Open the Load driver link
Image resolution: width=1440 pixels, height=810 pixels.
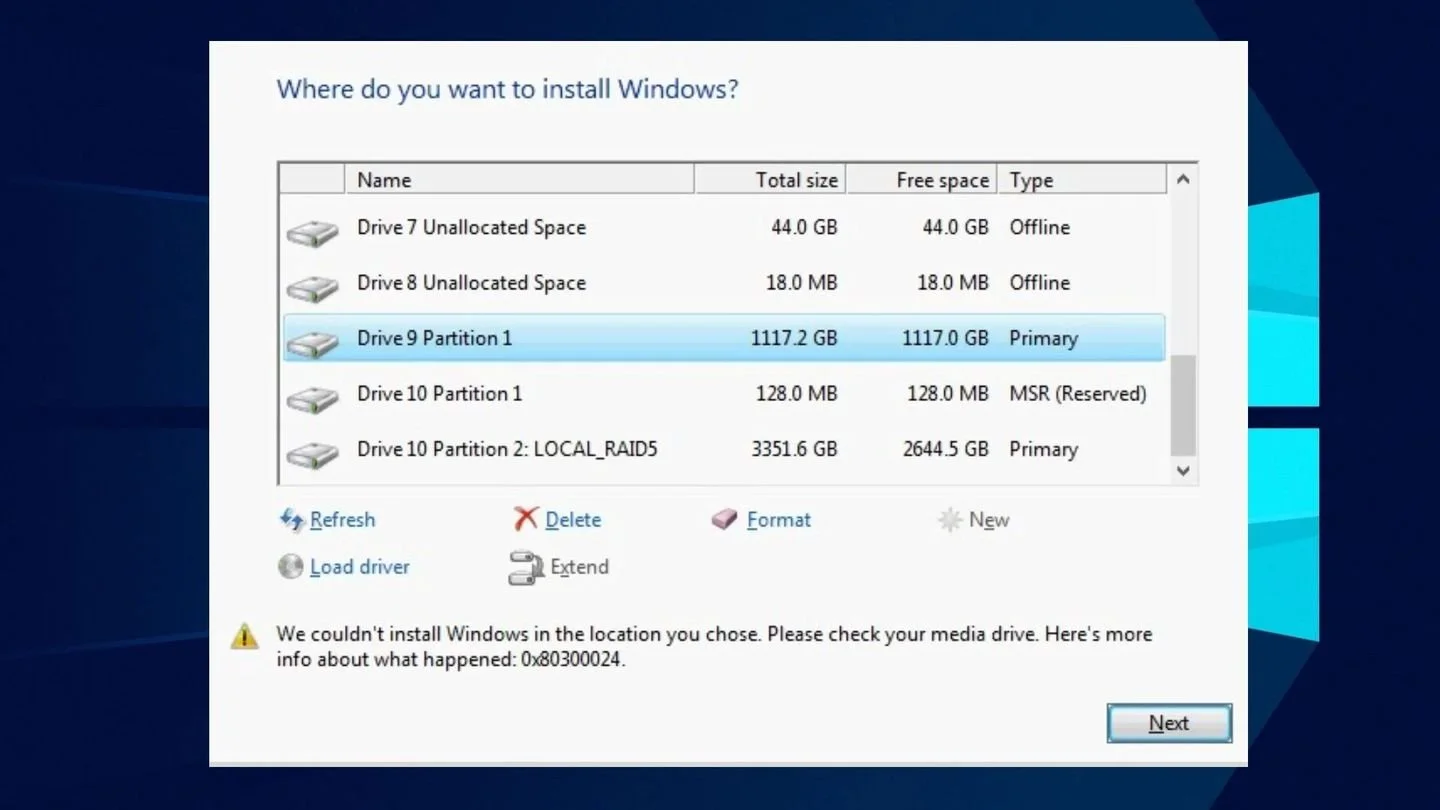coord(360,567)
